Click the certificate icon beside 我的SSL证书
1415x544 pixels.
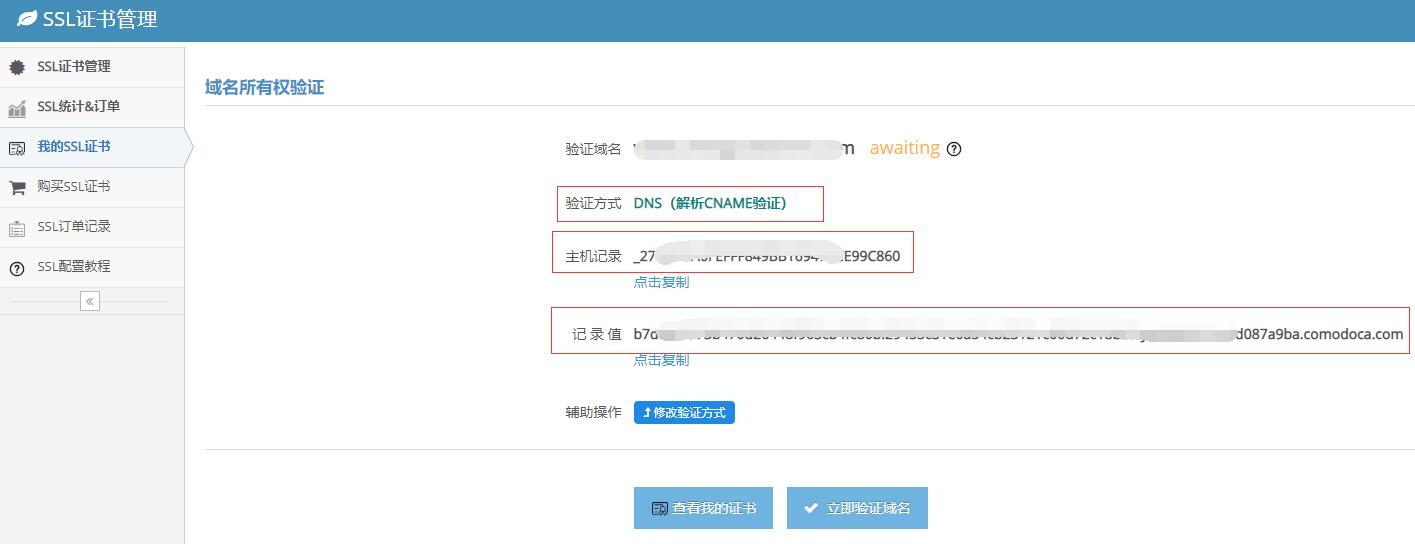click(16, 148)
